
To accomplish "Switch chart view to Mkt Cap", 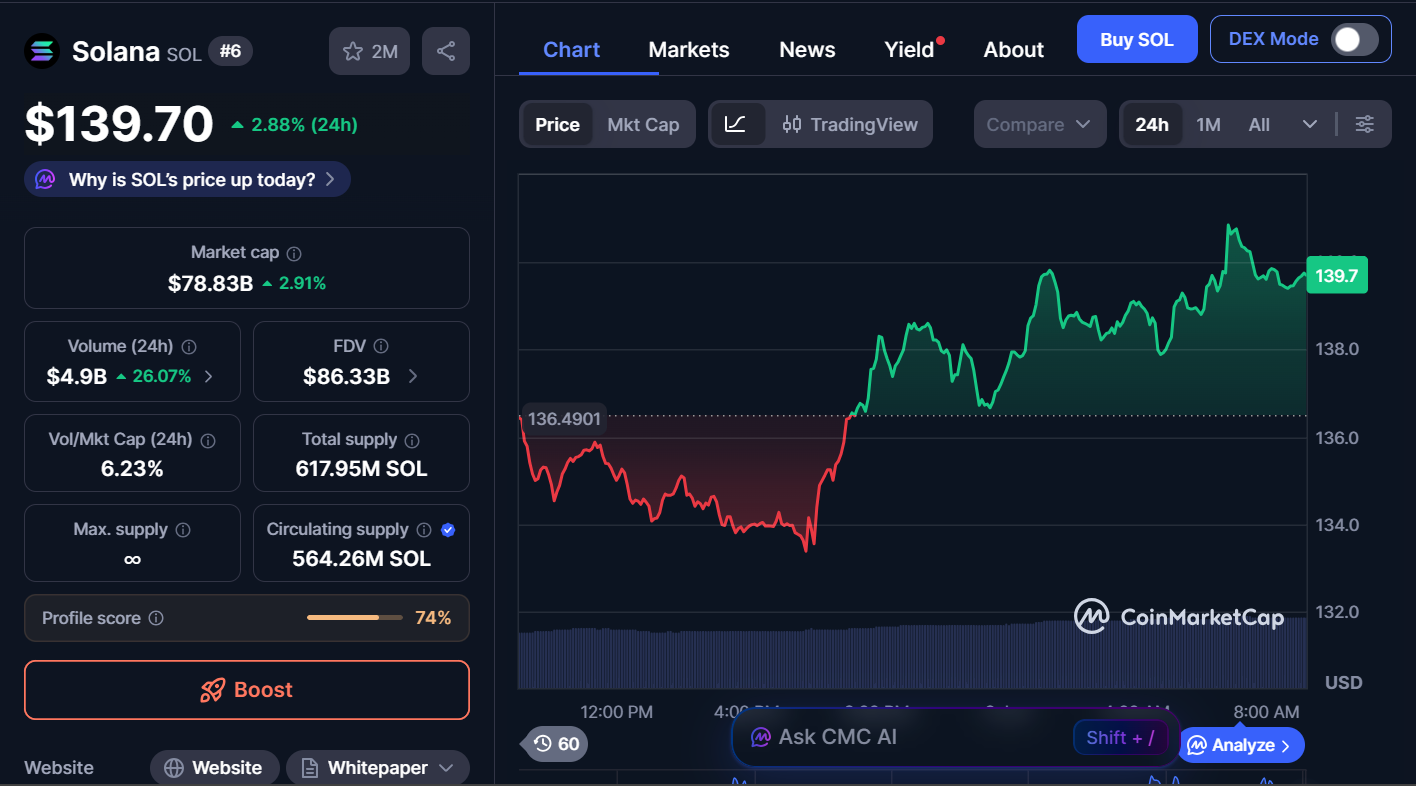I will point(643,124).
